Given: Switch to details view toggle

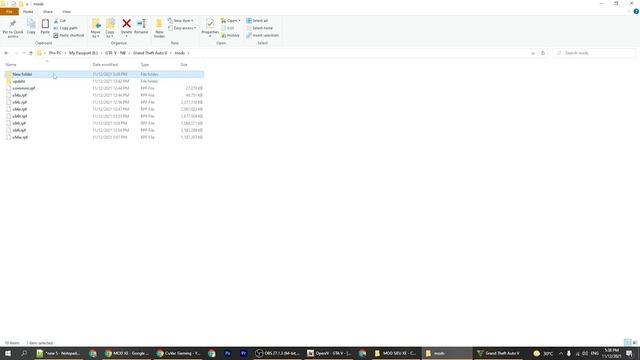Looking at the screenshot, I should [x=627, y=342].
